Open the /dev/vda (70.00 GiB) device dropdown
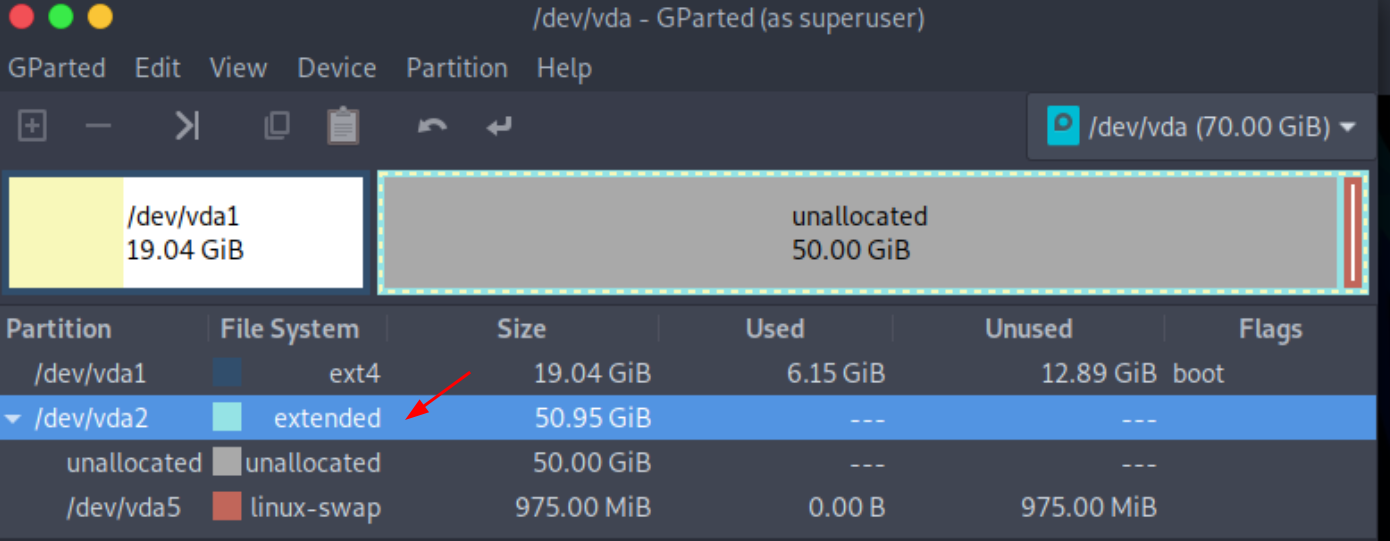Screen dimensions: 1390x541 [x=1202, y=127]
